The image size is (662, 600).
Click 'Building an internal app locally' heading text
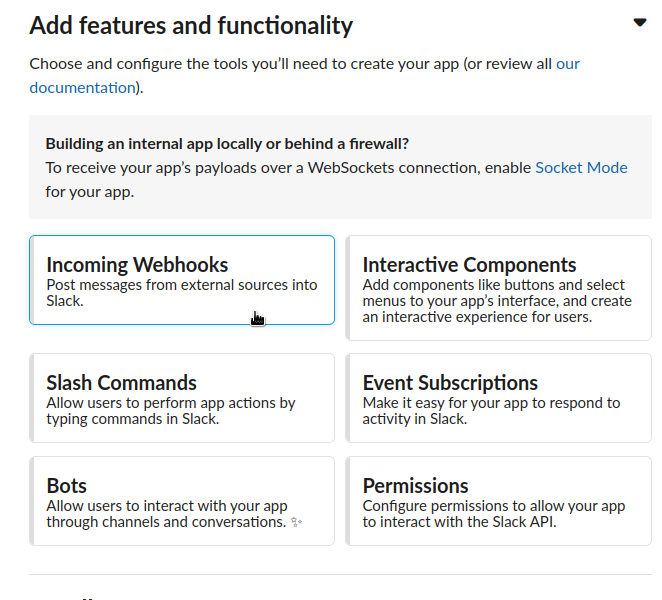point(227,144)
